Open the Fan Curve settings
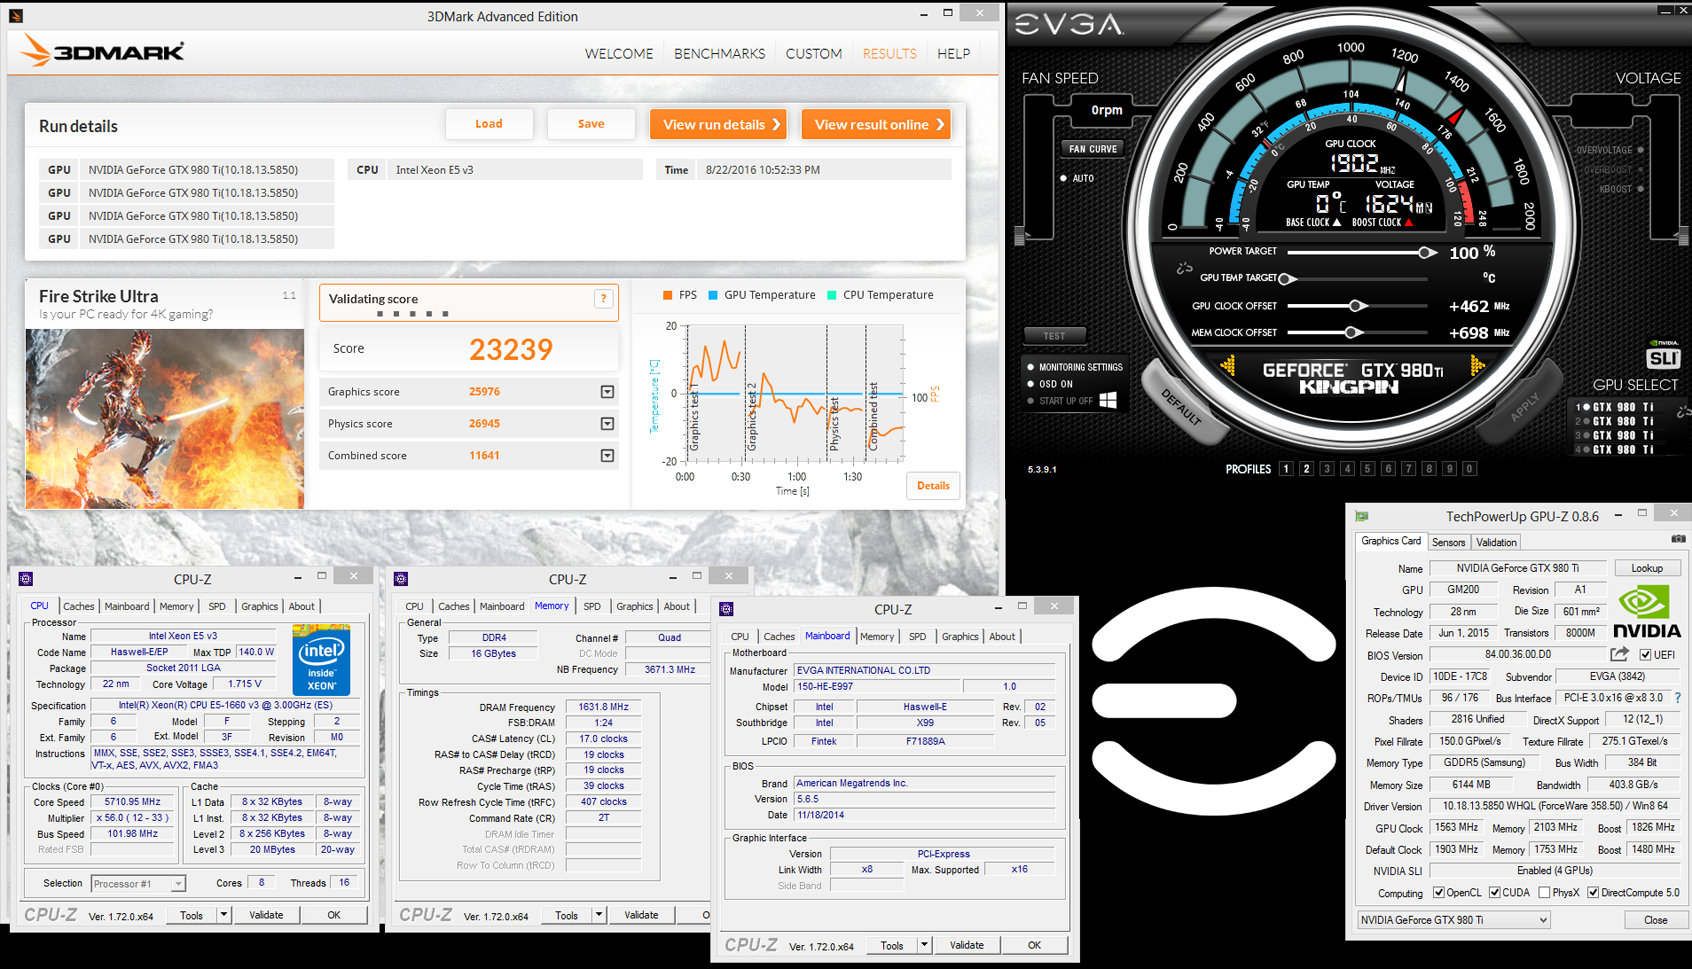The image size is (1692, 969). tap(1093, 149)
